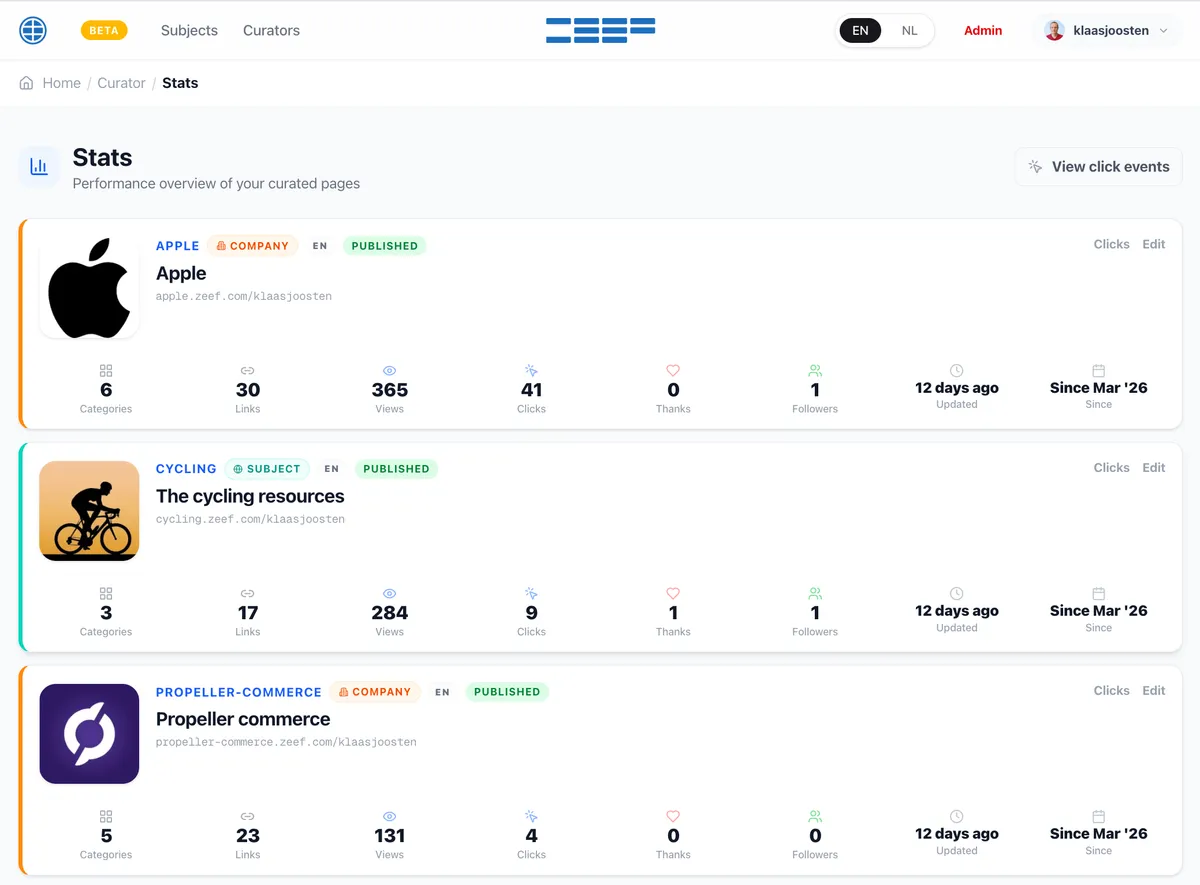Click the Clicks cursor icon on the cycling card
Image resolution: width=1200 pixels, height=885 pixels.
[531, 594]
